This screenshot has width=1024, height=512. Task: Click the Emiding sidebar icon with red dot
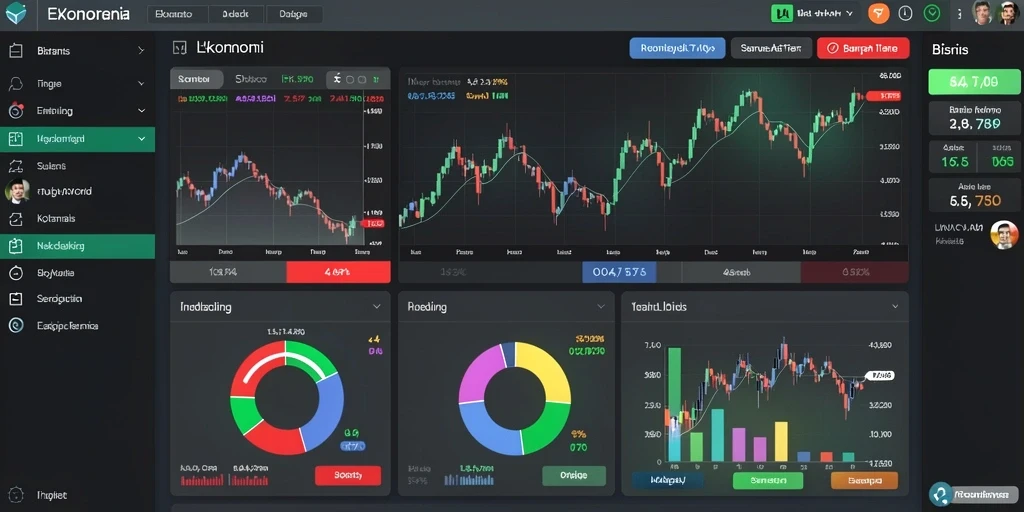(x=16, y=110)
